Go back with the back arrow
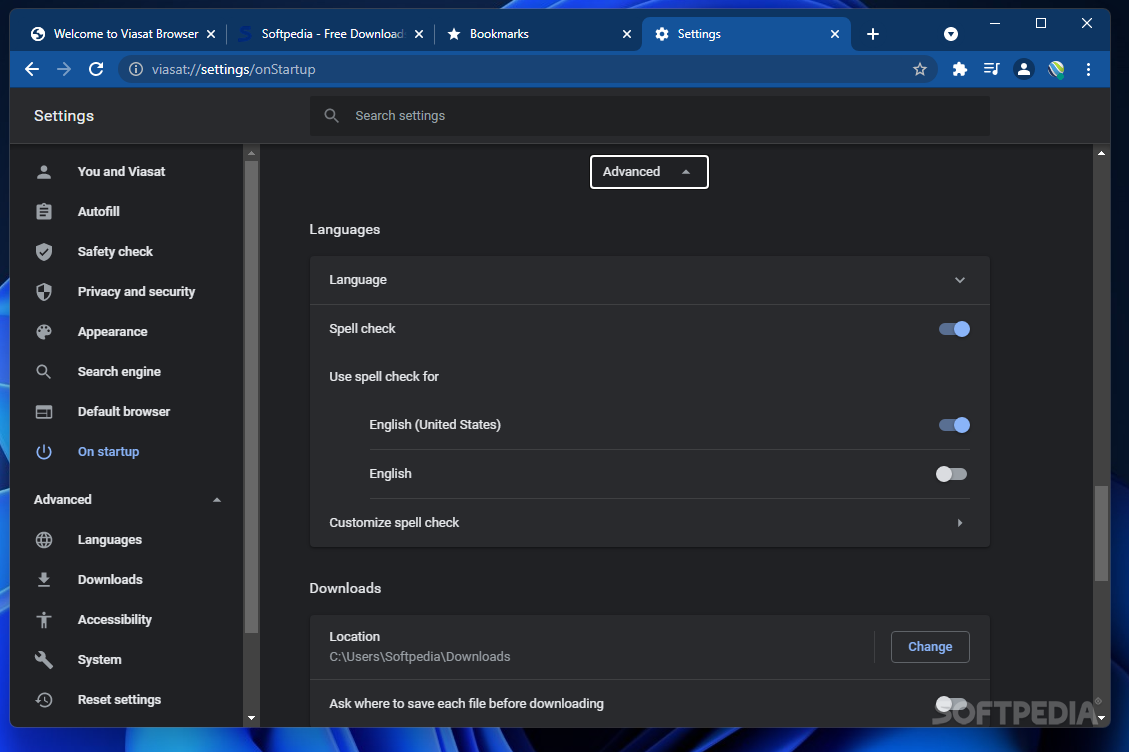The width and height of the screenshot is (1129, 752). point(32,69)
